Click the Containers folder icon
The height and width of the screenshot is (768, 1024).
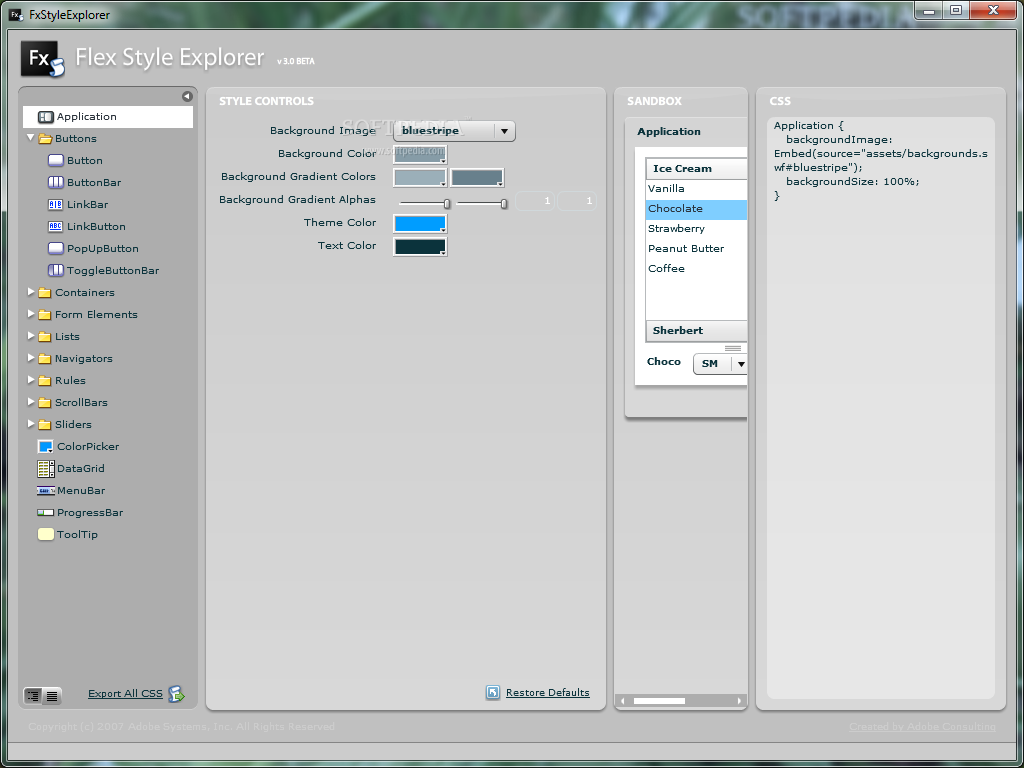(45, 293)
